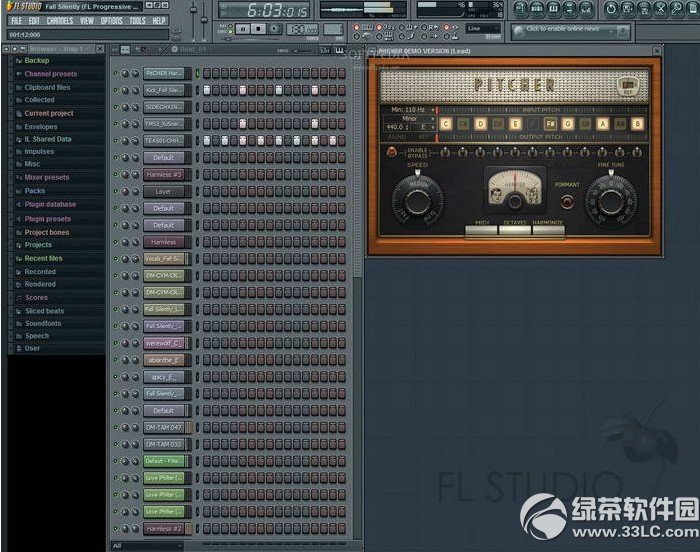Open the CHANNELS menu
The image size is (700, 552).
(60, 21)
